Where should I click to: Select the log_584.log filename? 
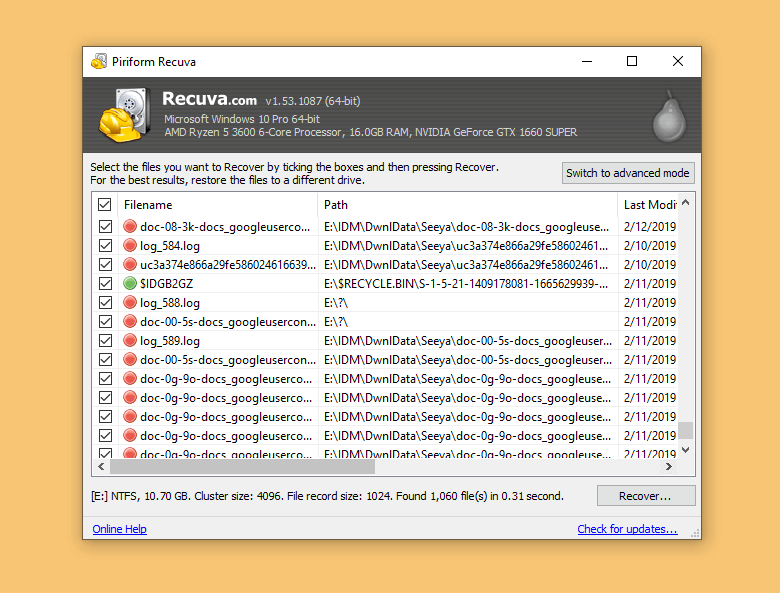pyautogui.click(x=170, y=246)
